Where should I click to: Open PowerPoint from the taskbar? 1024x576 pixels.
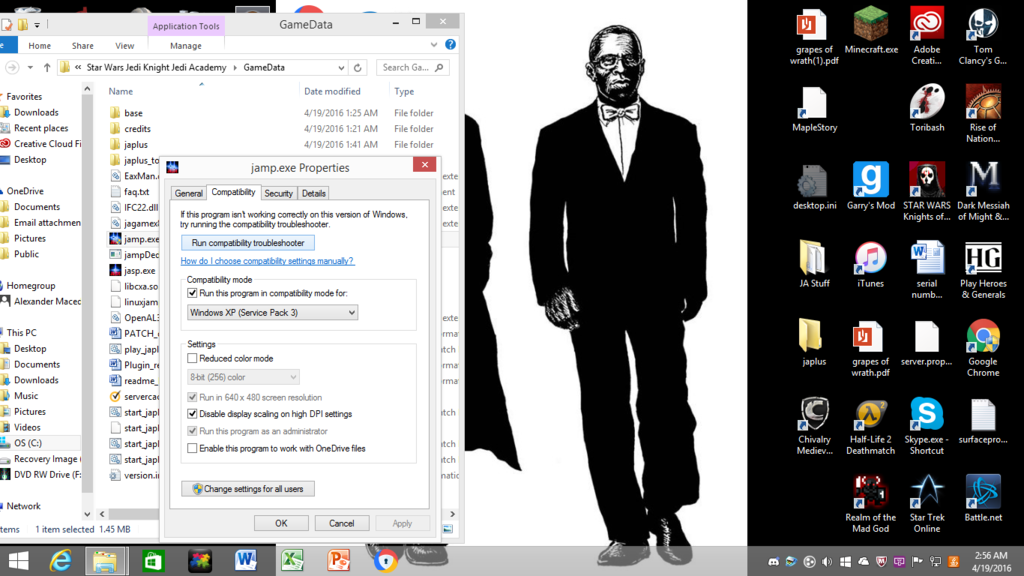pos(338,561)
